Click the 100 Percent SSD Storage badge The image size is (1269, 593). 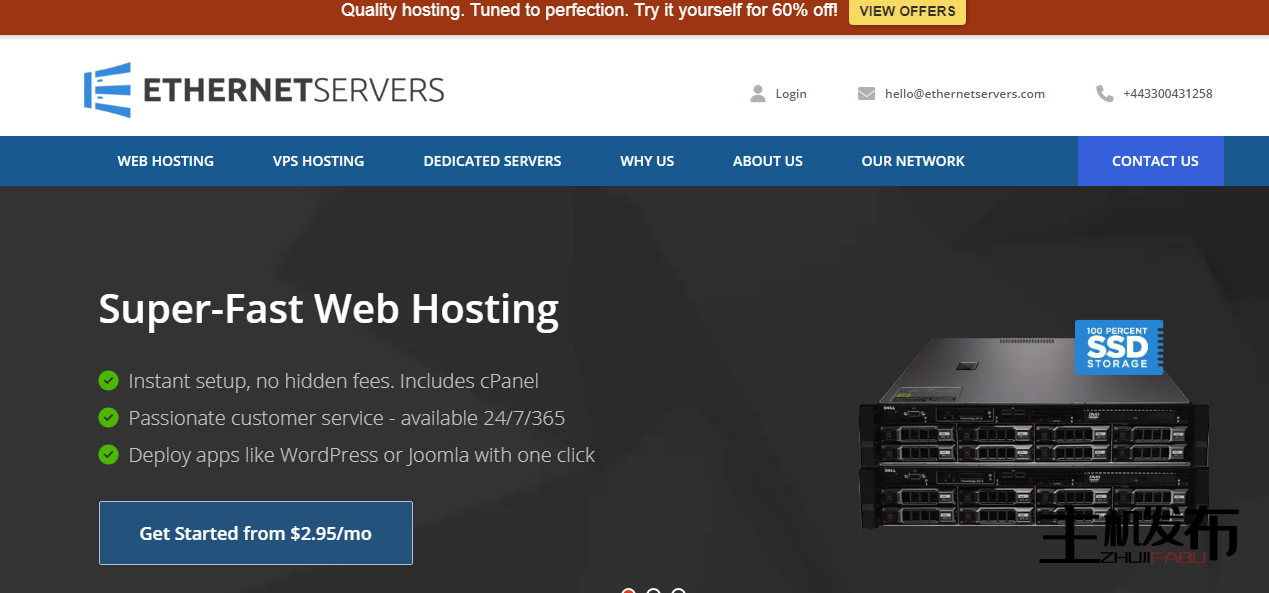[1119, 347]
